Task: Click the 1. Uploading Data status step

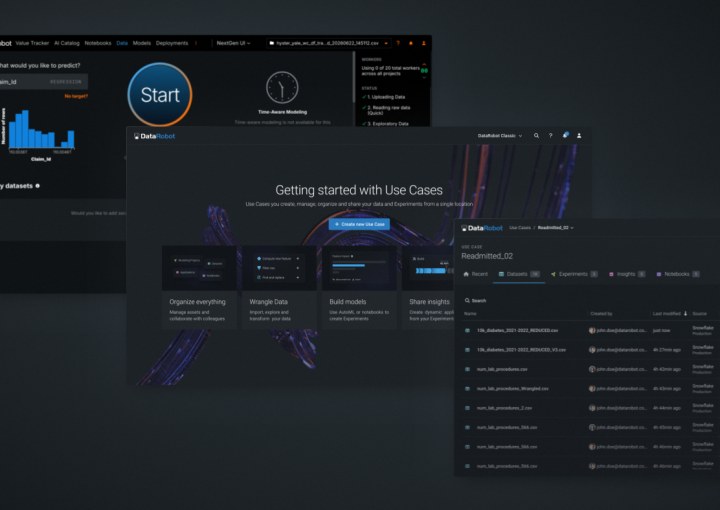Action: (386, 97)
